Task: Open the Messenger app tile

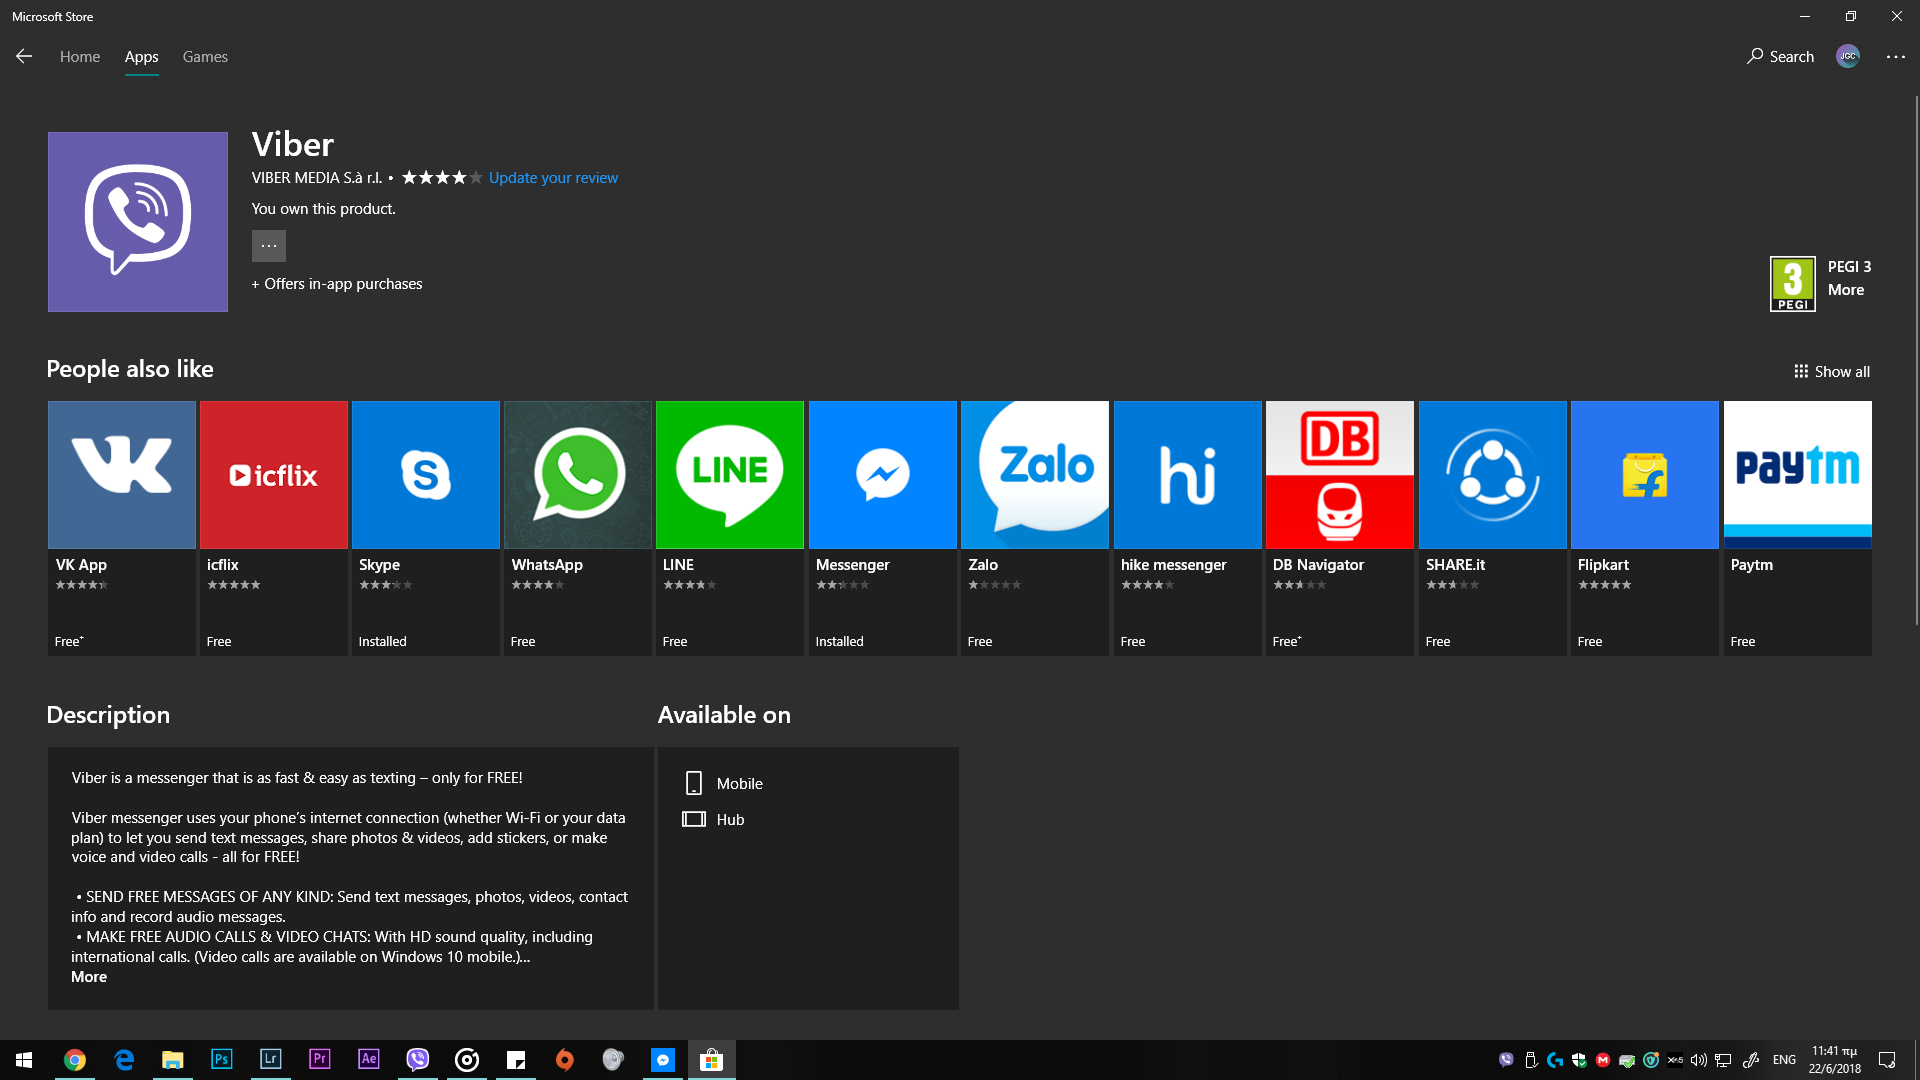Action: tap(883, 528)
